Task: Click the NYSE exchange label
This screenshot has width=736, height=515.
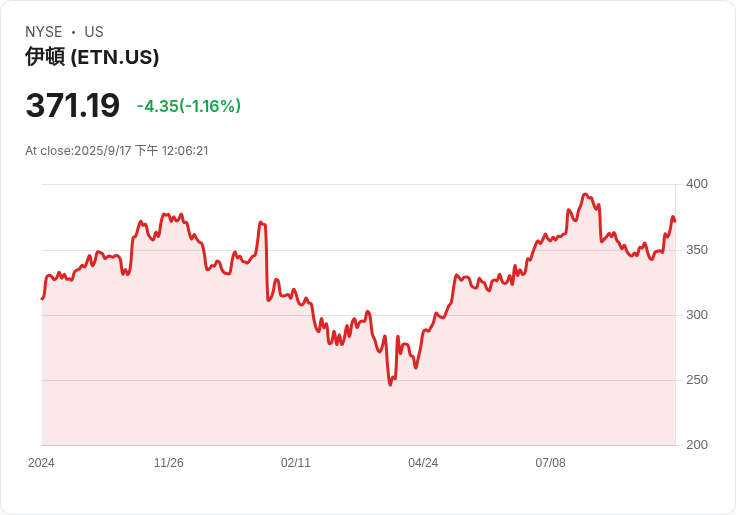Action: pos(44,32)
